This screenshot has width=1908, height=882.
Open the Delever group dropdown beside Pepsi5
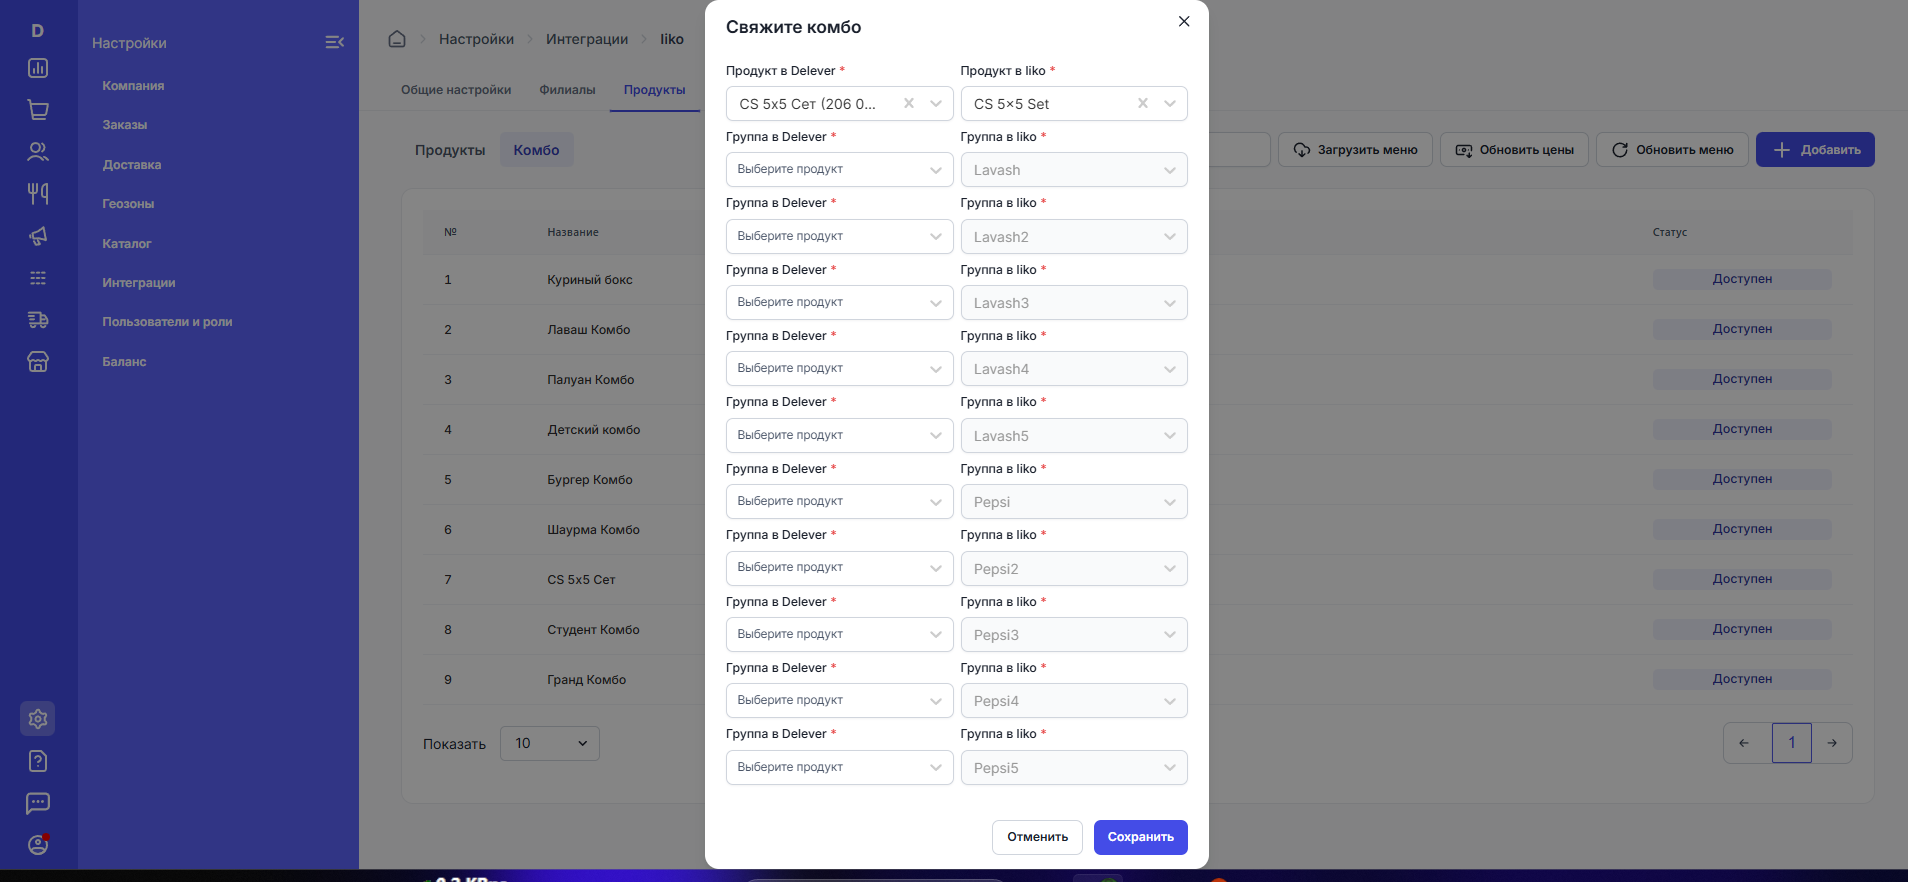pos(839,768)
